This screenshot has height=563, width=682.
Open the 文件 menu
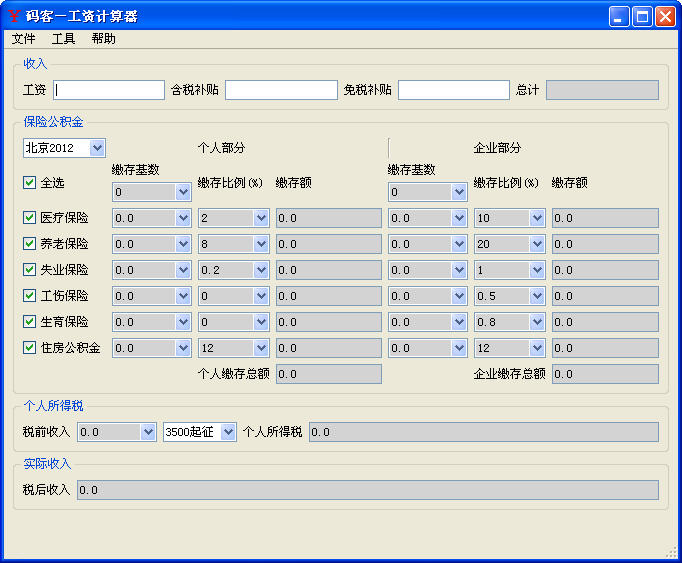pyautogui.click(x=23, y=39)
